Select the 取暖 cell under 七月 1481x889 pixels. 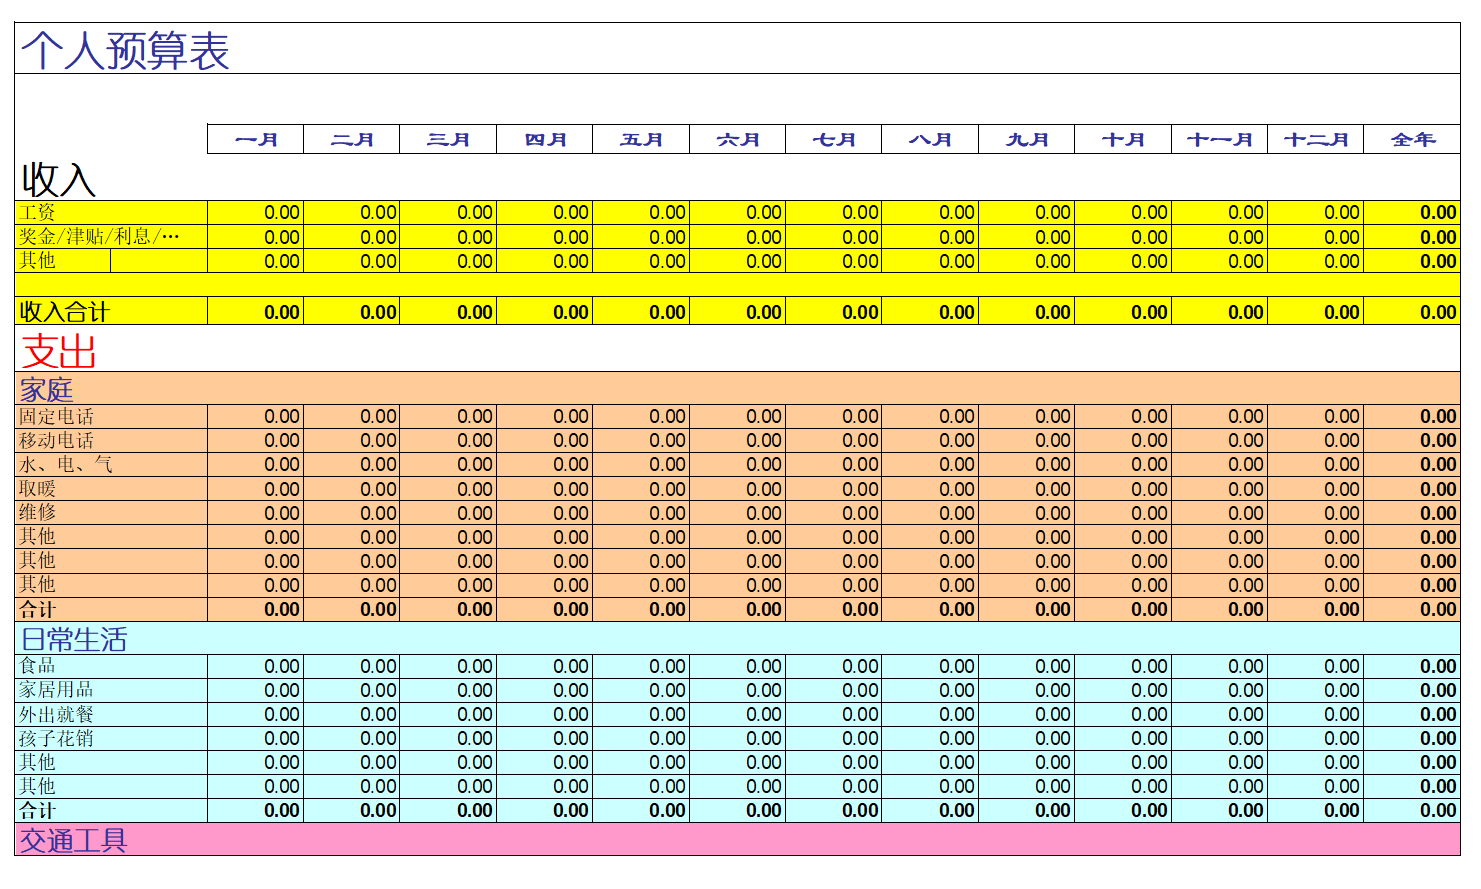(x=834, y=489)
